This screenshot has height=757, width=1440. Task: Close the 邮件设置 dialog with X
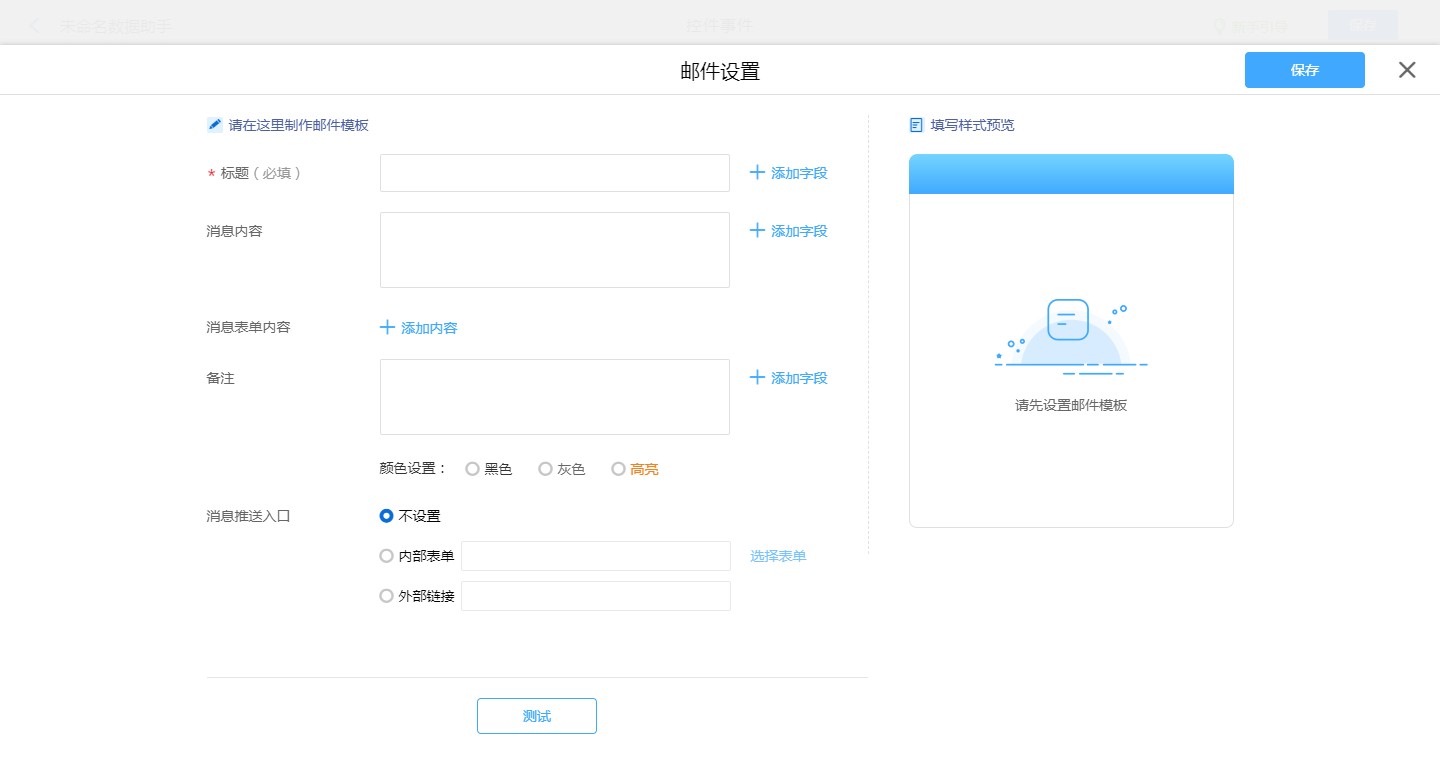pos(1407,70)
